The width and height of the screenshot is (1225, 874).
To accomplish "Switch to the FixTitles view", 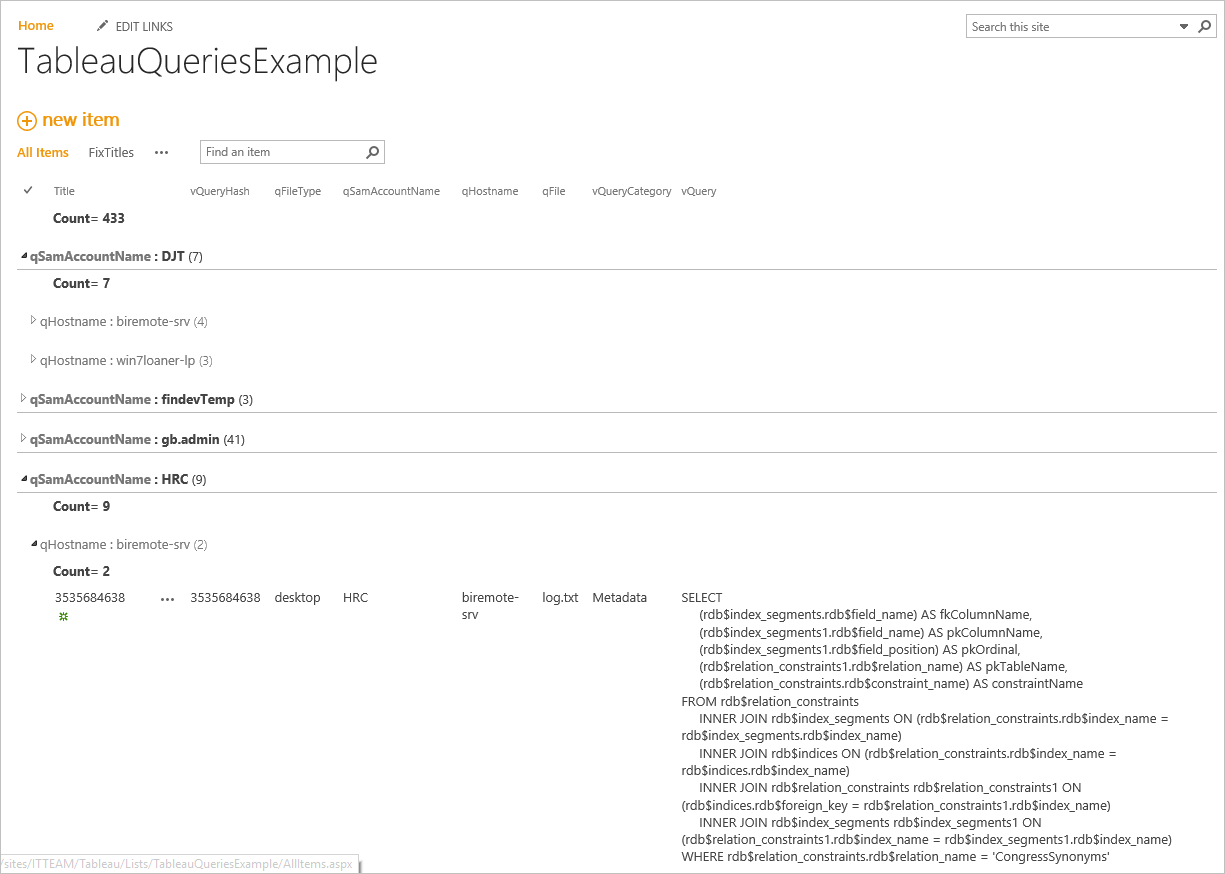I will (111, 153).
